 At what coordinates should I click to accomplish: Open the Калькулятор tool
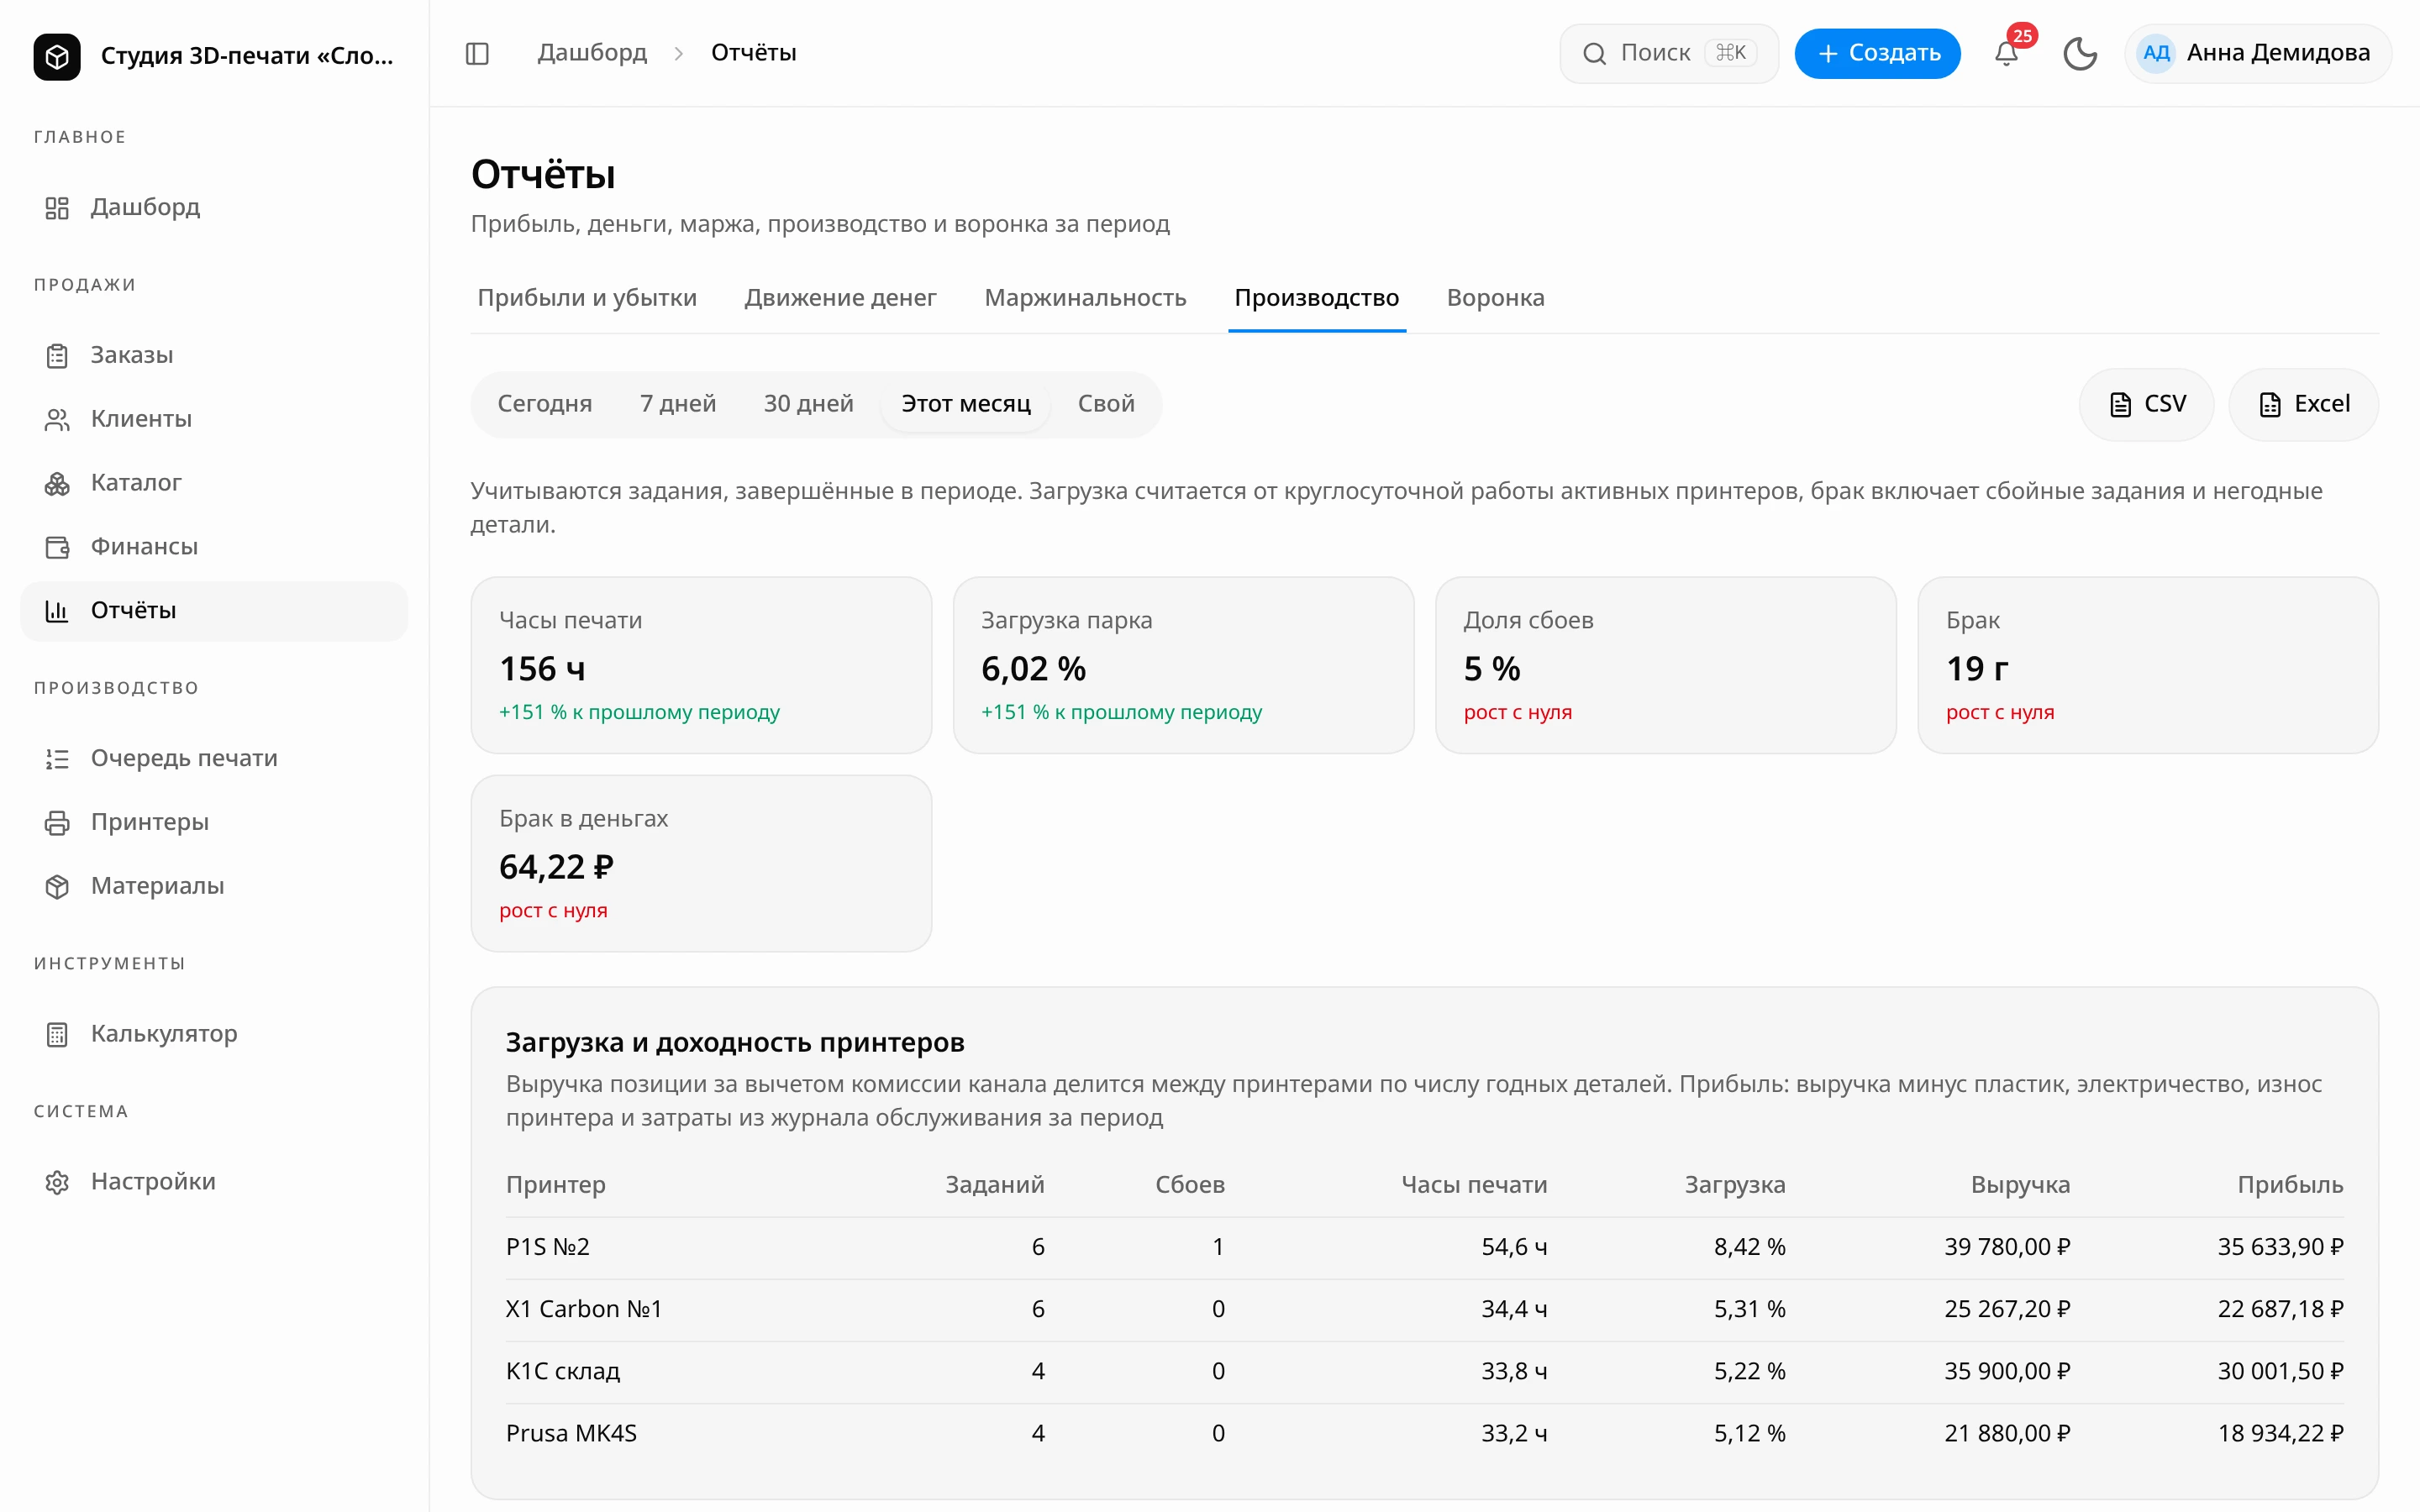pos(214,1034)
